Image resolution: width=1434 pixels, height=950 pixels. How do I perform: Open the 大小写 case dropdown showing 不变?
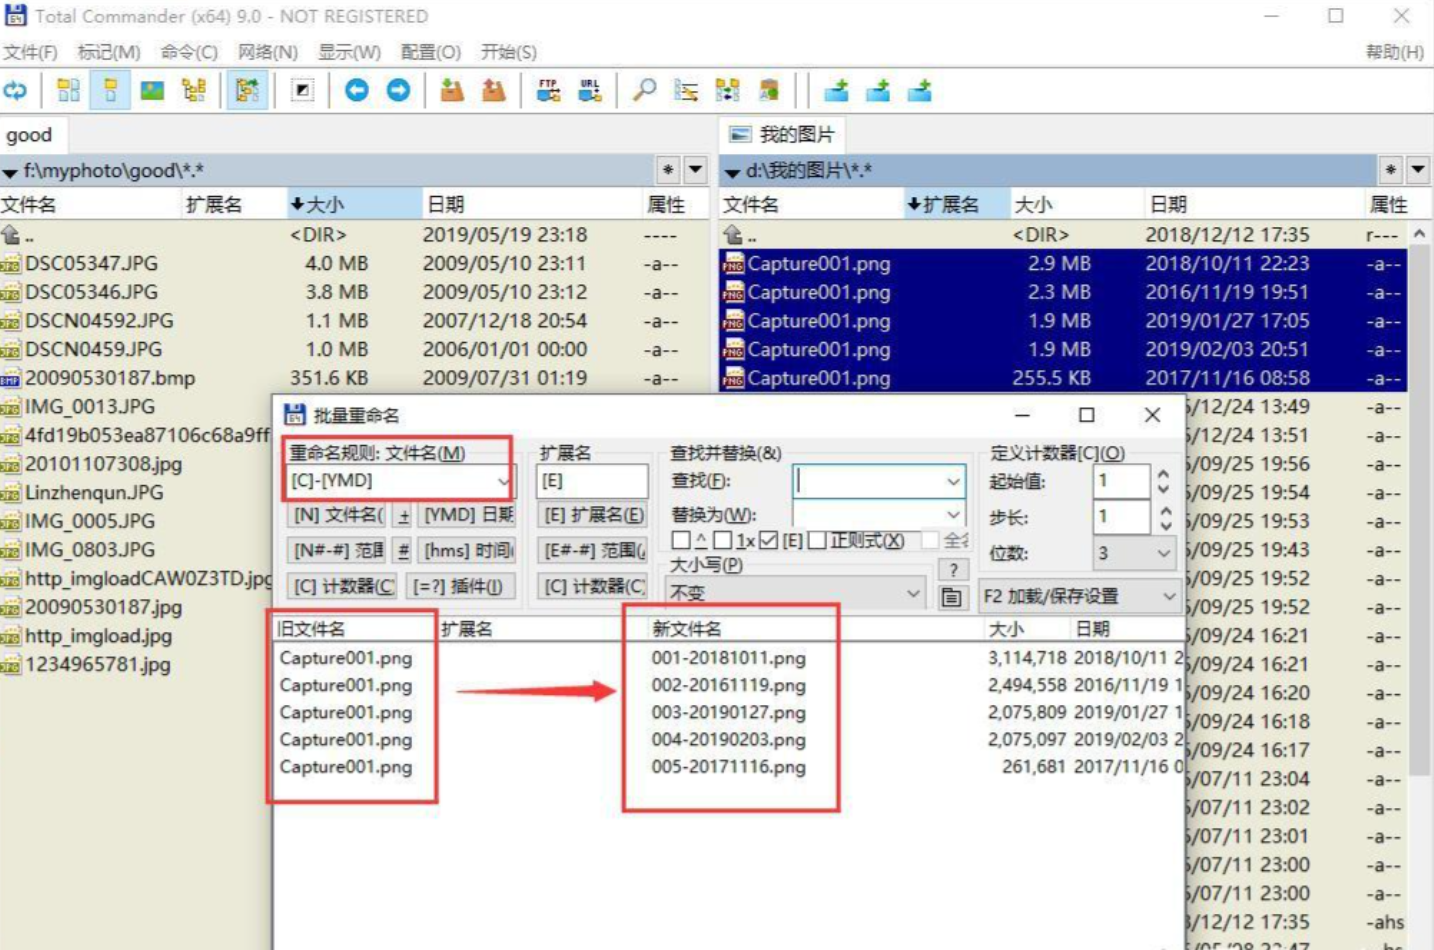coord(796,593)
